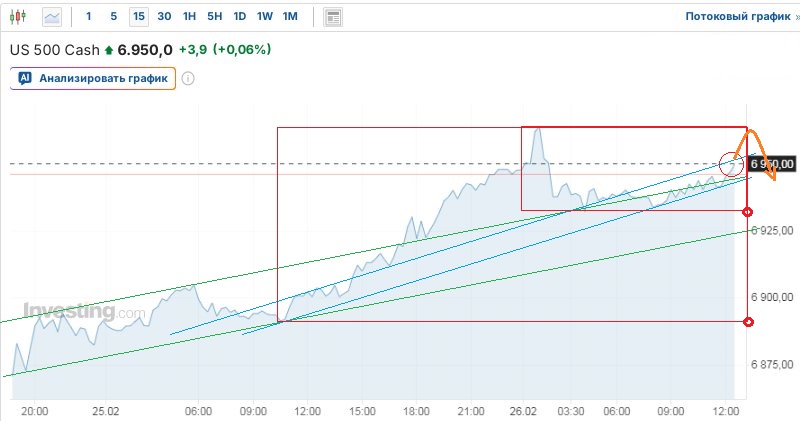The image size is (800, 421).
Task: Select the area chart type icon
Action: [52, 17]
